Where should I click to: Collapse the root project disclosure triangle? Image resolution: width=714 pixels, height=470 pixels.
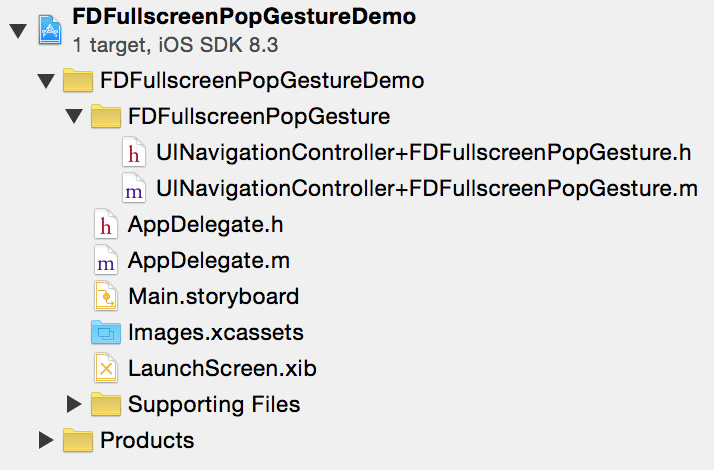pyautogui.click(x=18, y=31)
